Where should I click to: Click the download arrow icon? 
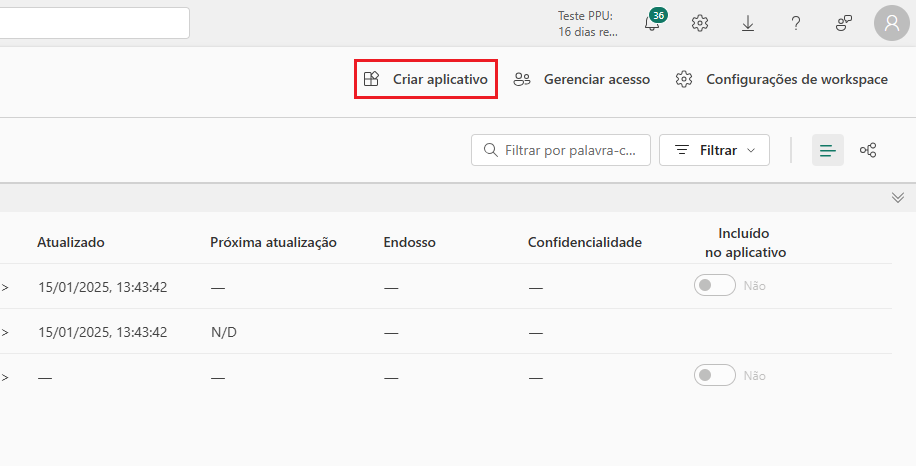(x=748, y=23)
